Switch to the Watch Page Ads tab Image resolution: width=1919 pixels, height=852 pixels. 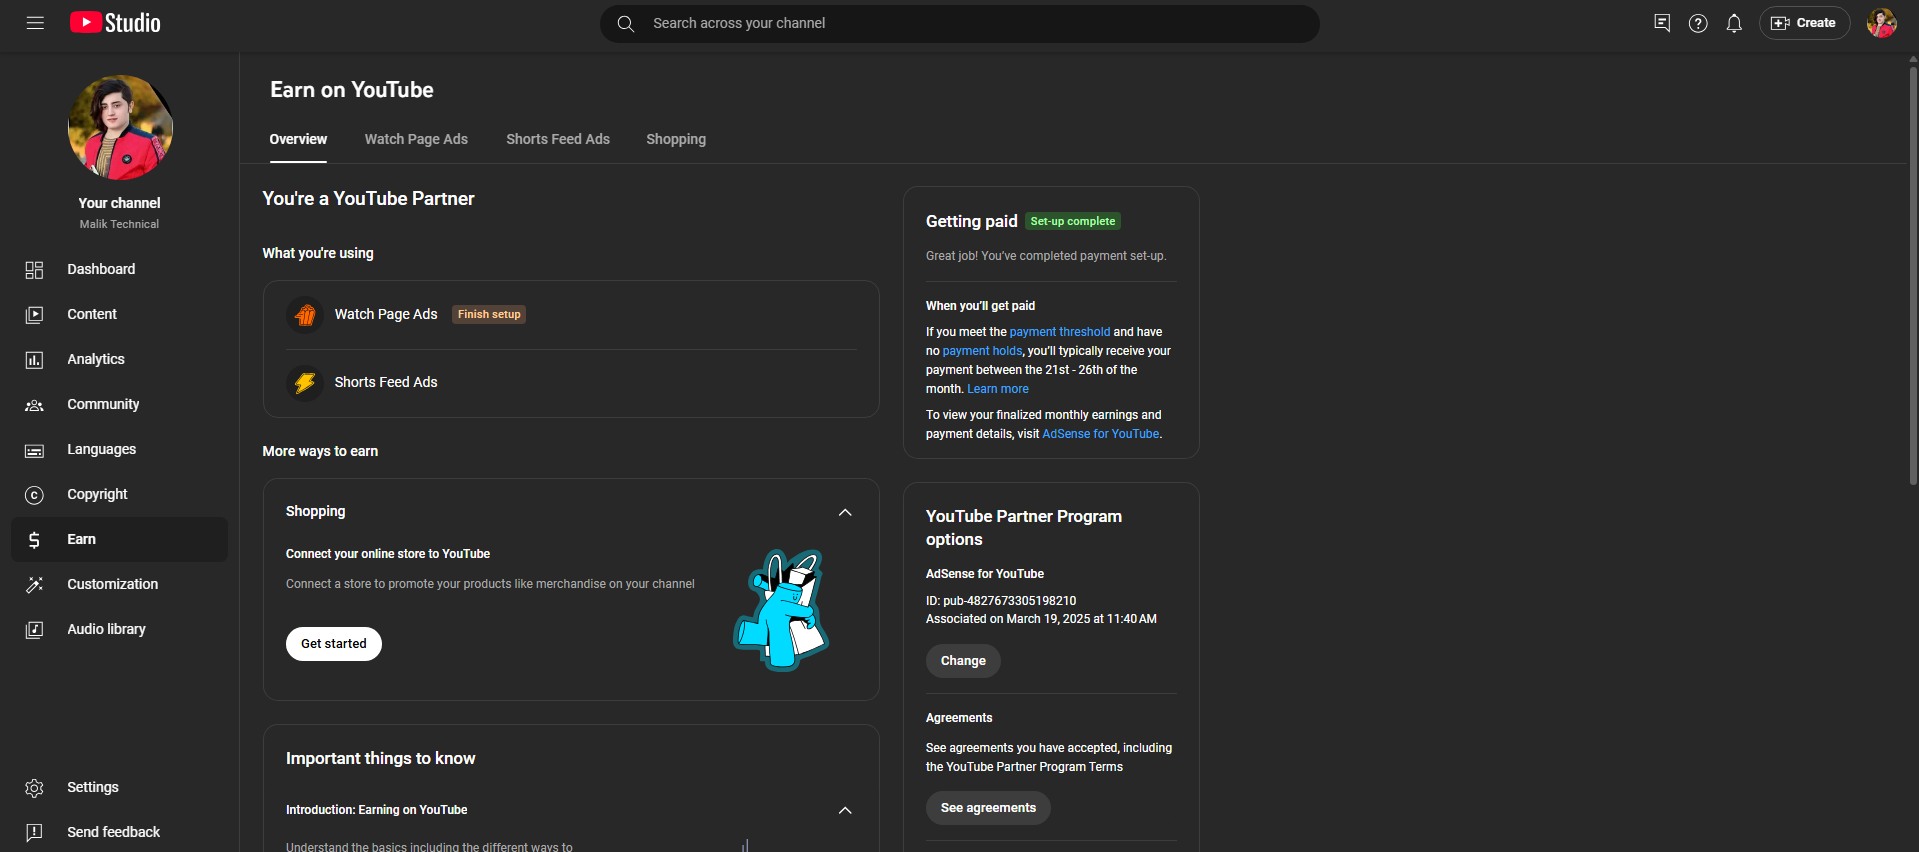[416, 139]
